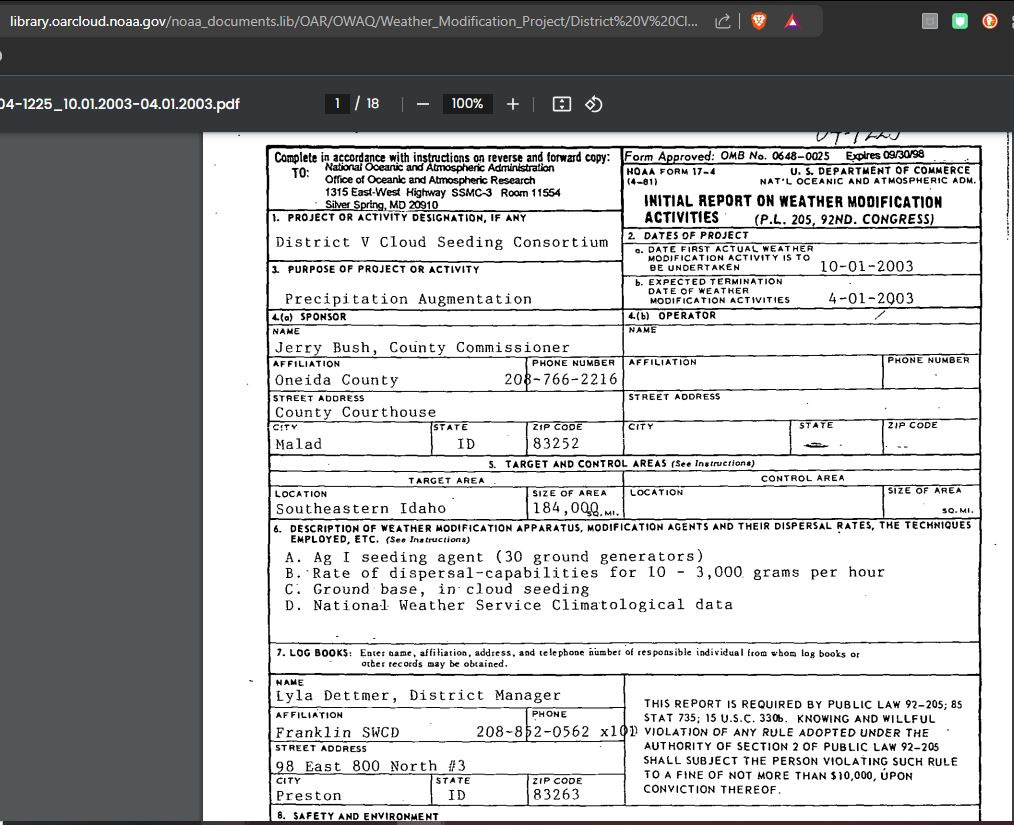The image size is (1014, 825).
Task: Zoom in the PDF with plus button
Action: coord(513,104)
